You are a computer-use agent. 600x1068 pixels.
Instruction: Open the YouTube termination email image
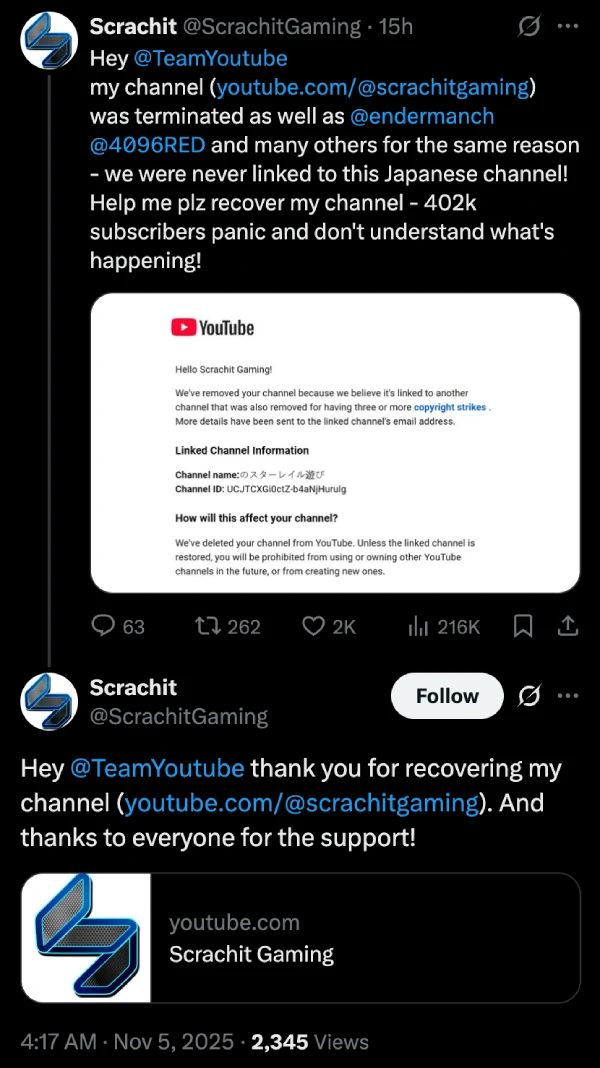pos(335,442)
